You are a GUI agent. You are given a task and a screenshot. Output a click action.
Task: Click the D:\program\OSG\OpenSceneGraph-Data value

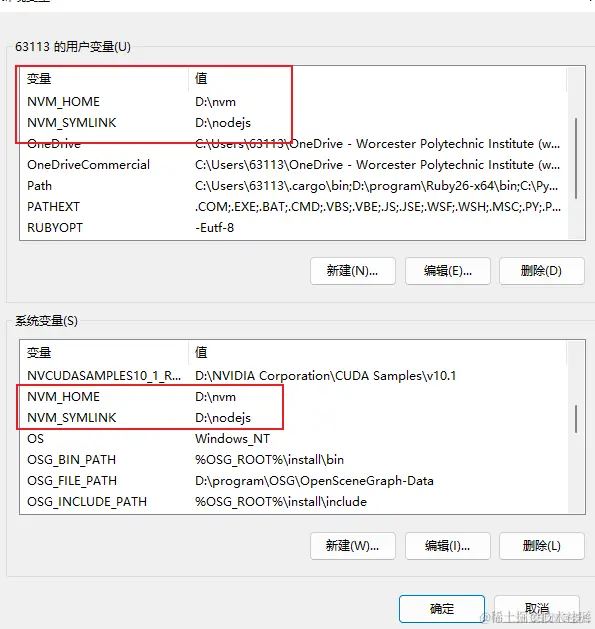[314, 481]
